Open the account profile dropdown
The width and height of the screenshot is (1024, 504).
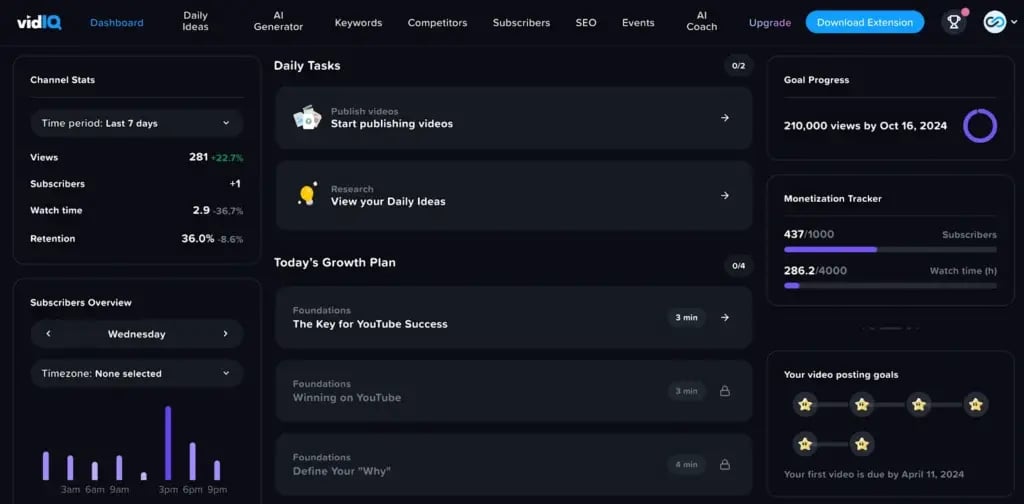click(x=999, y=22)
